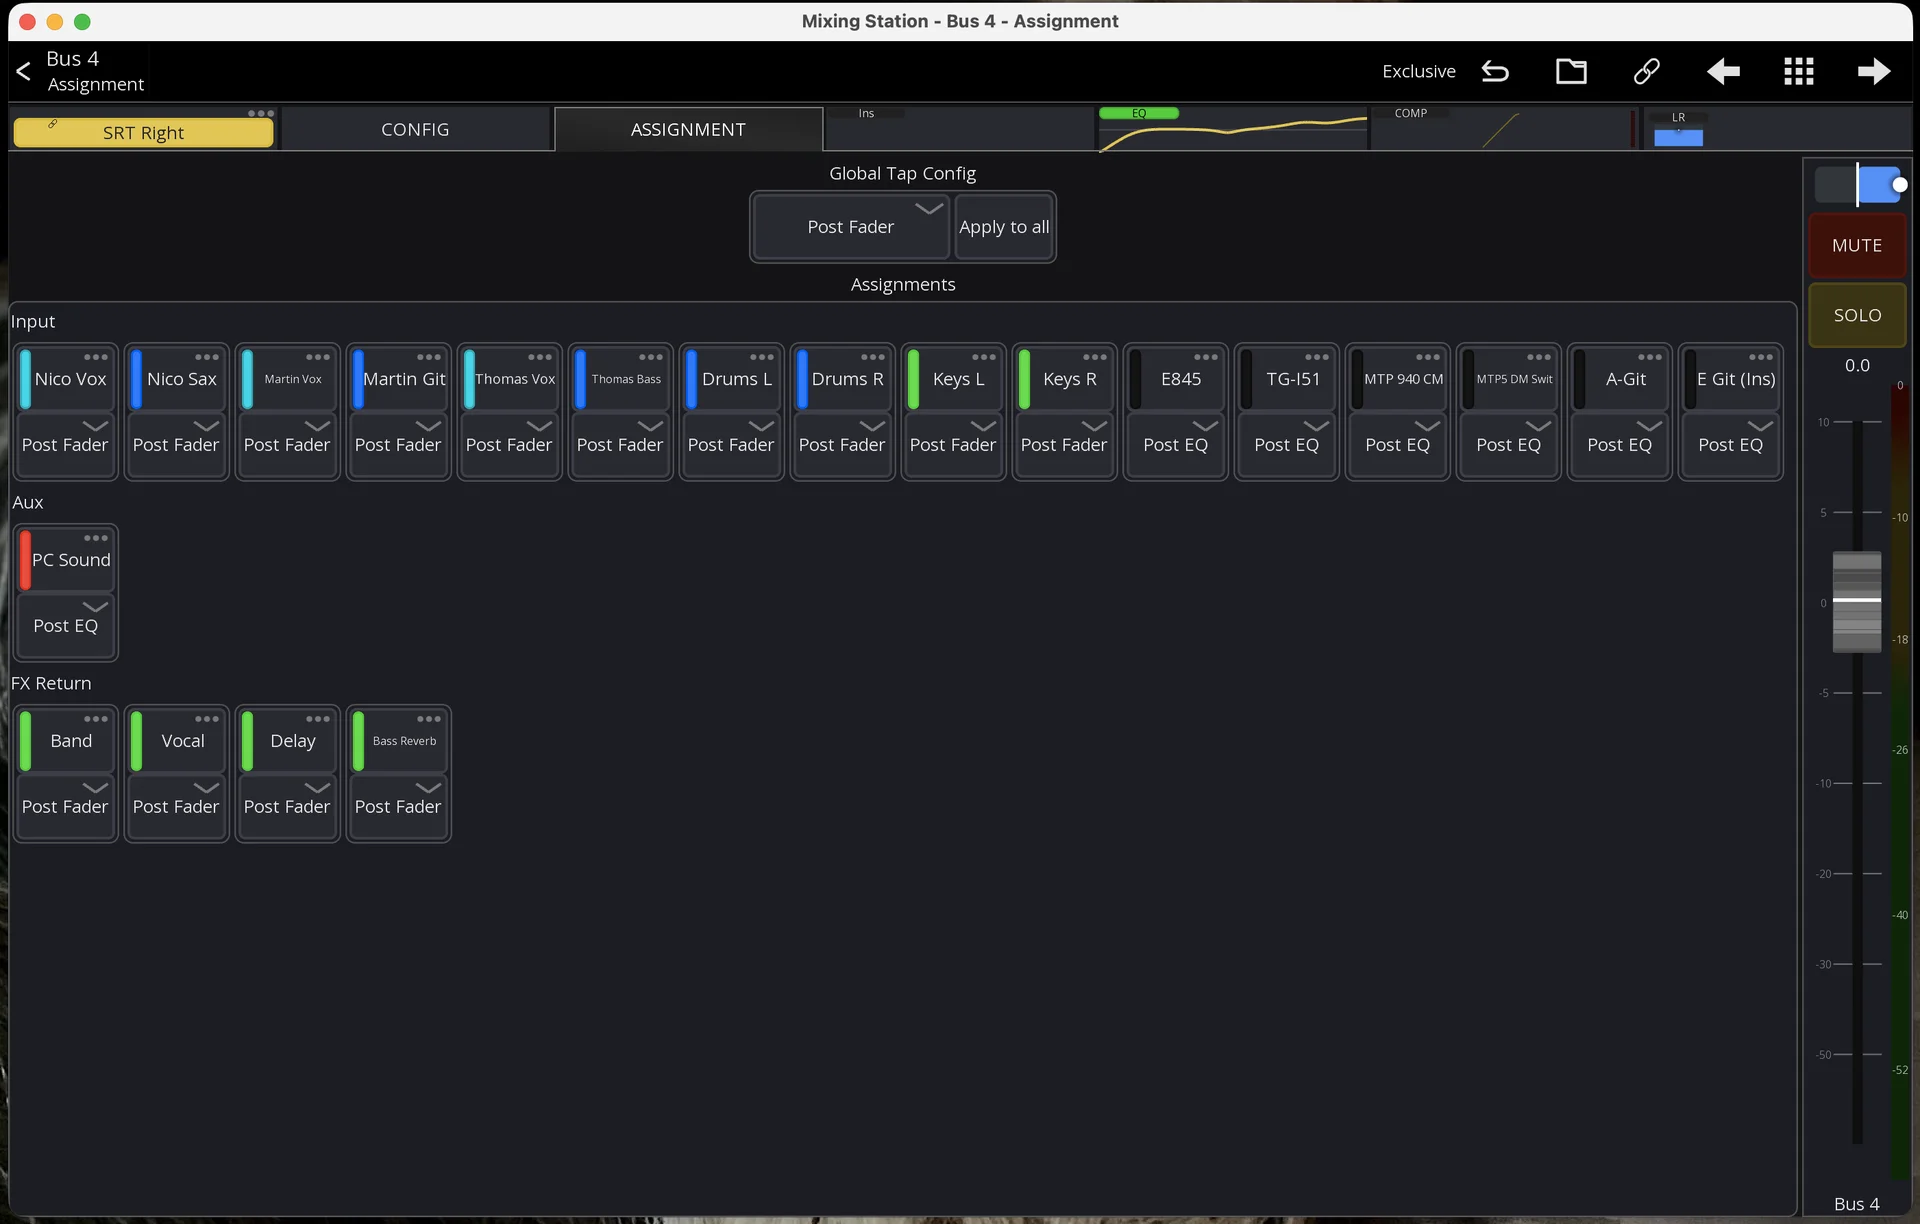Switch to the CONFIG tab
Image resolution: width=1920 pixels, height=1224 pixels.
point(415,130)
